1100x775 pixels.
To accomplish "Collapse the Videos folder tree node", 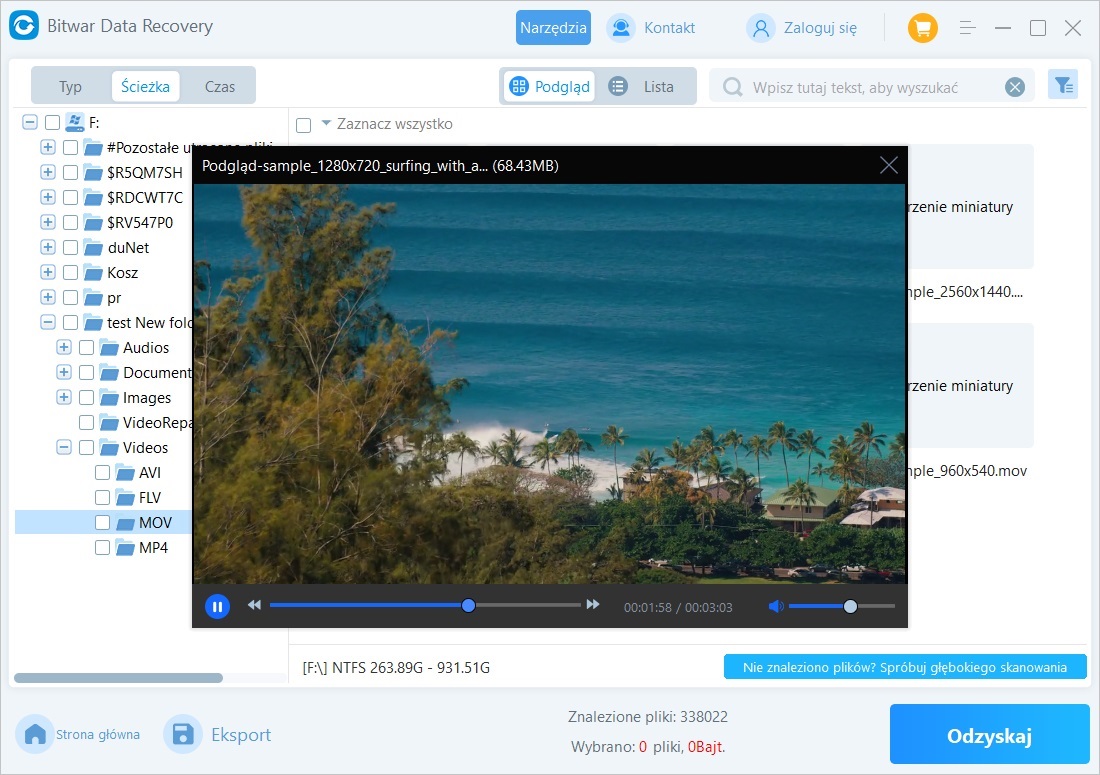I will pos(64,447).
